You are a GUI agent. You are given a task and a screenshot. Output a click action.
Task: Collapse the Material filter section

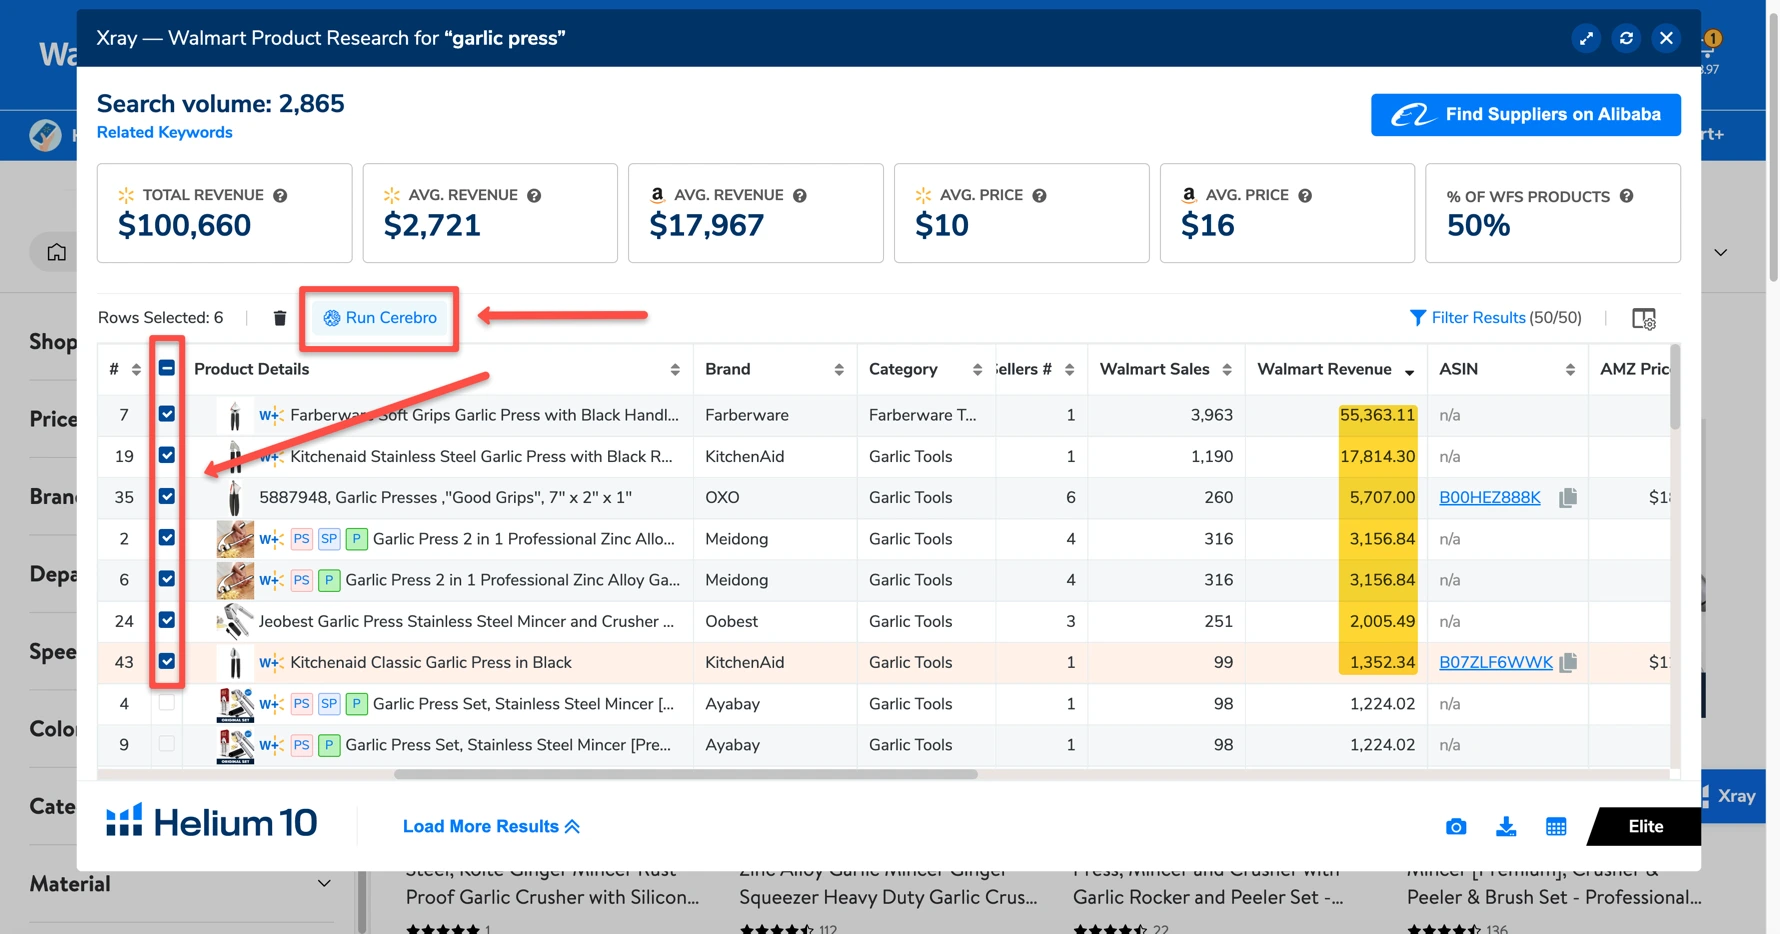(x=323, y=883)
